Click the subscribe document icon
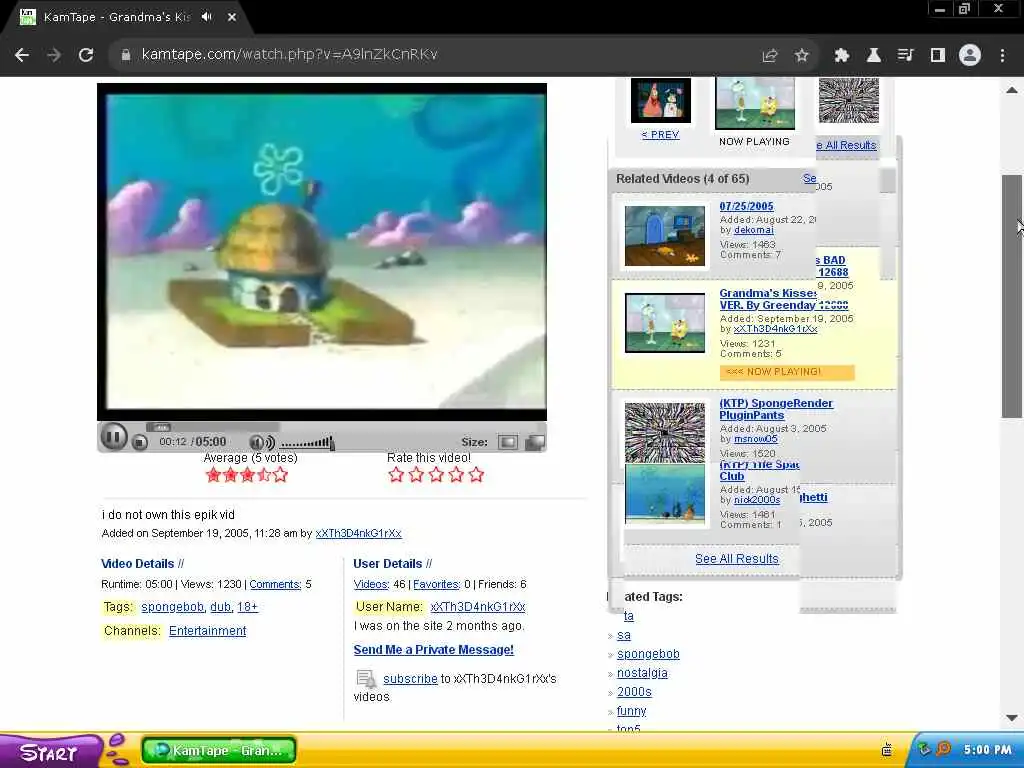Image resolution: width=1024 pixels, height=768 pixels. 366,679
